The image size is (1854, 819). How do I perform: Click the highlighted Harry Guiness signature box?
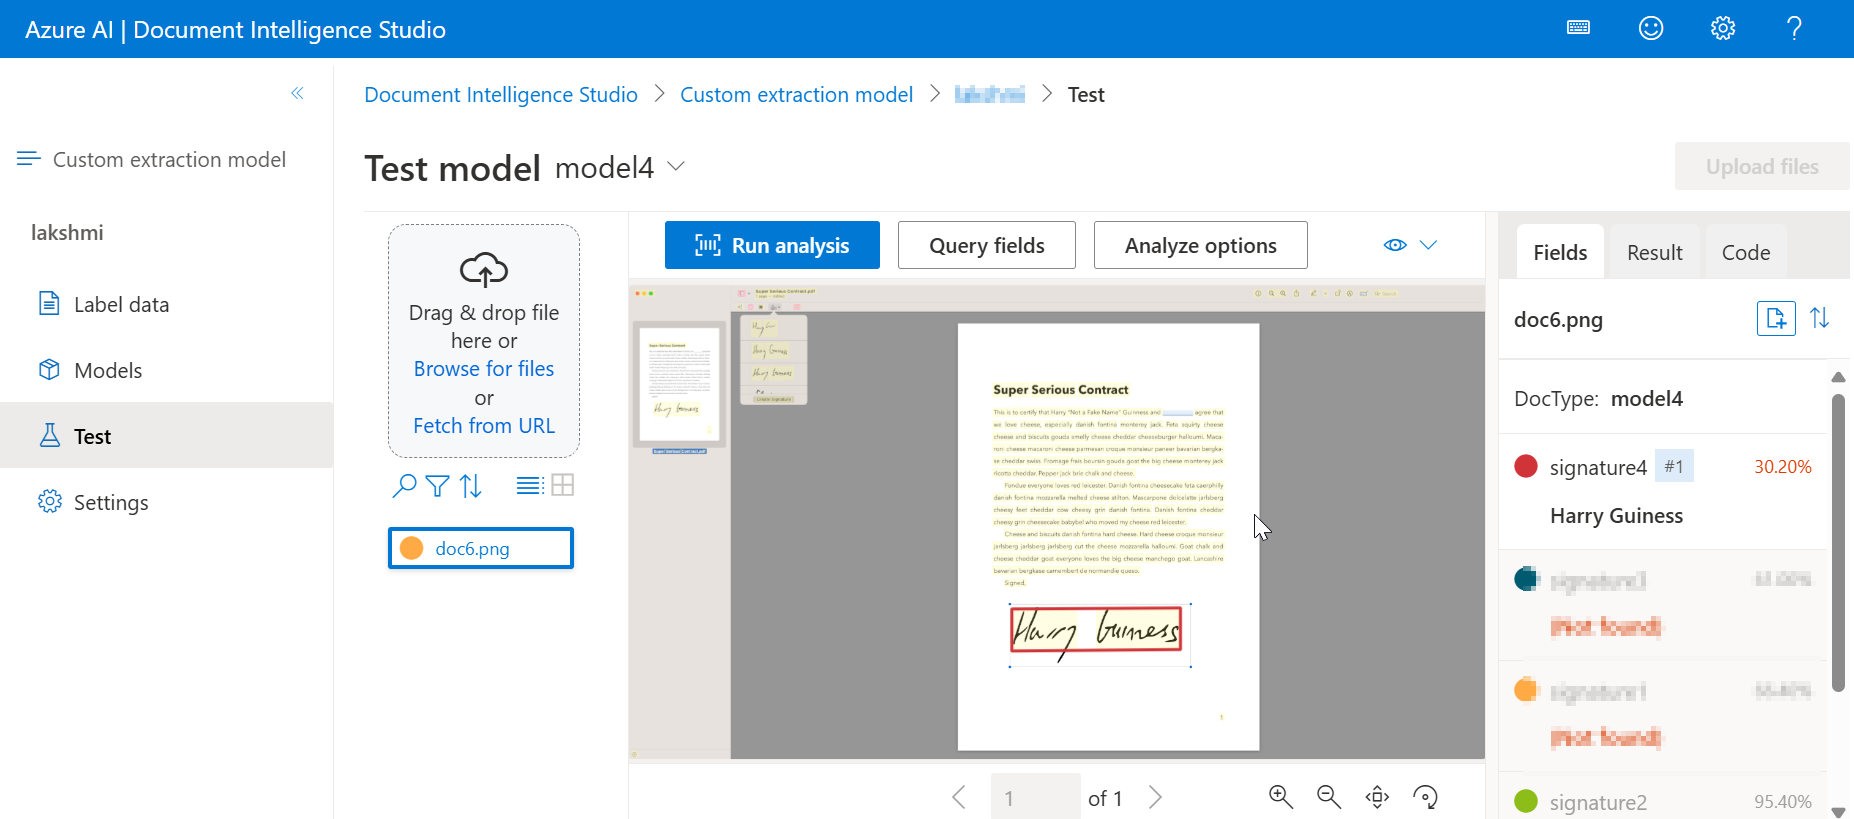[1096, 630]
